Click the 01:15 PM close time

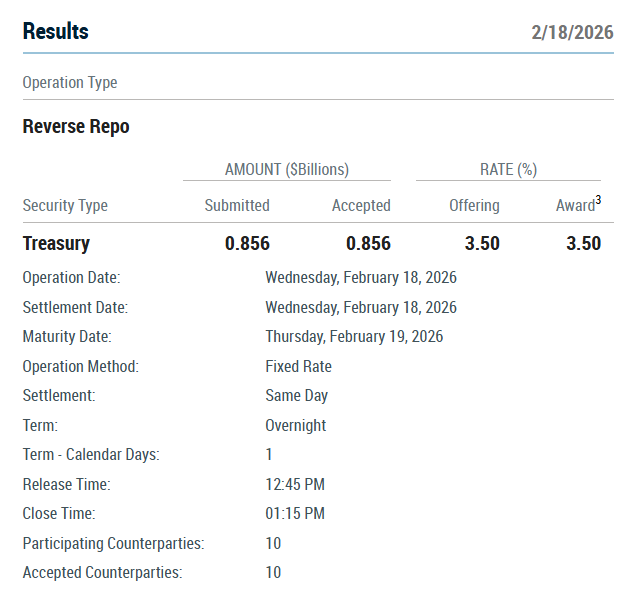click(295, 513)
